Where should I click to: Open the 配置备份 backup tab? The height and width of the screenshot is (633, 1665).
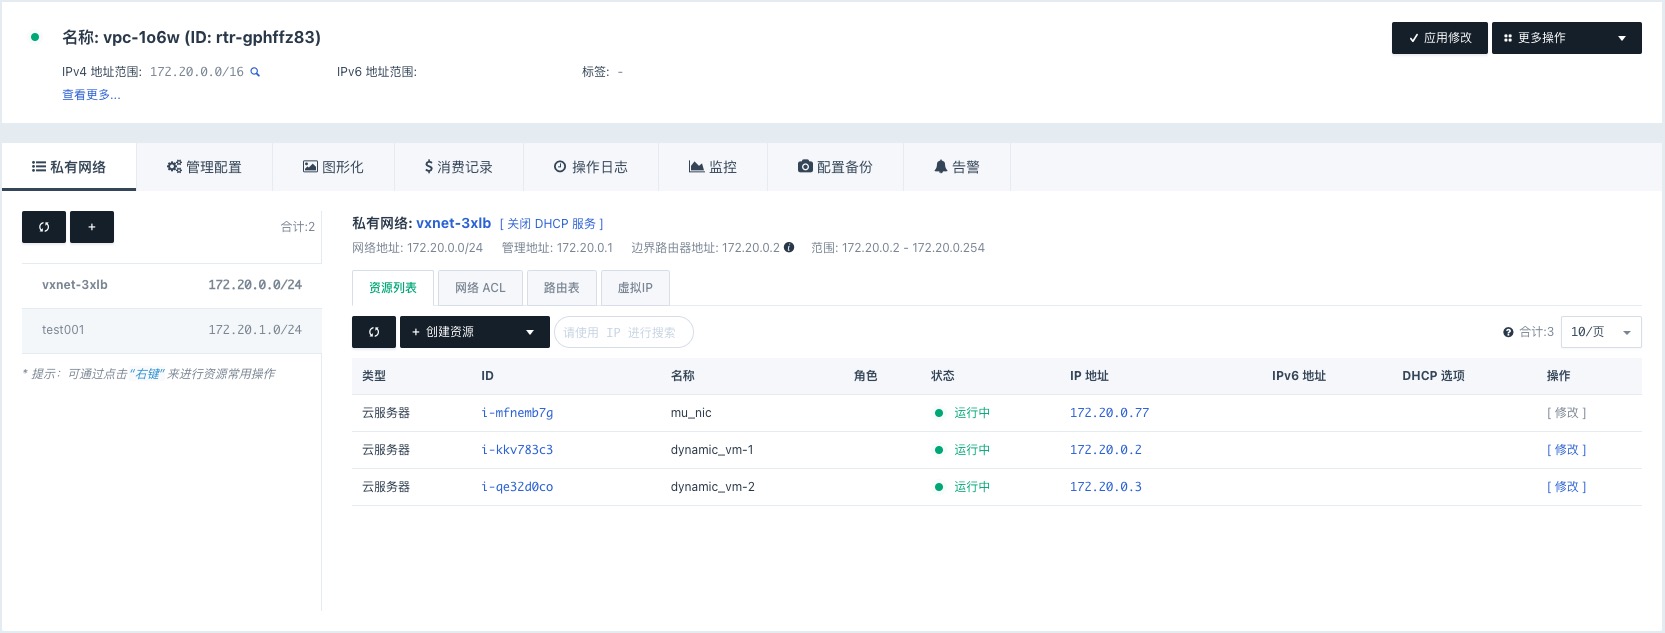[x=835, y=167]
